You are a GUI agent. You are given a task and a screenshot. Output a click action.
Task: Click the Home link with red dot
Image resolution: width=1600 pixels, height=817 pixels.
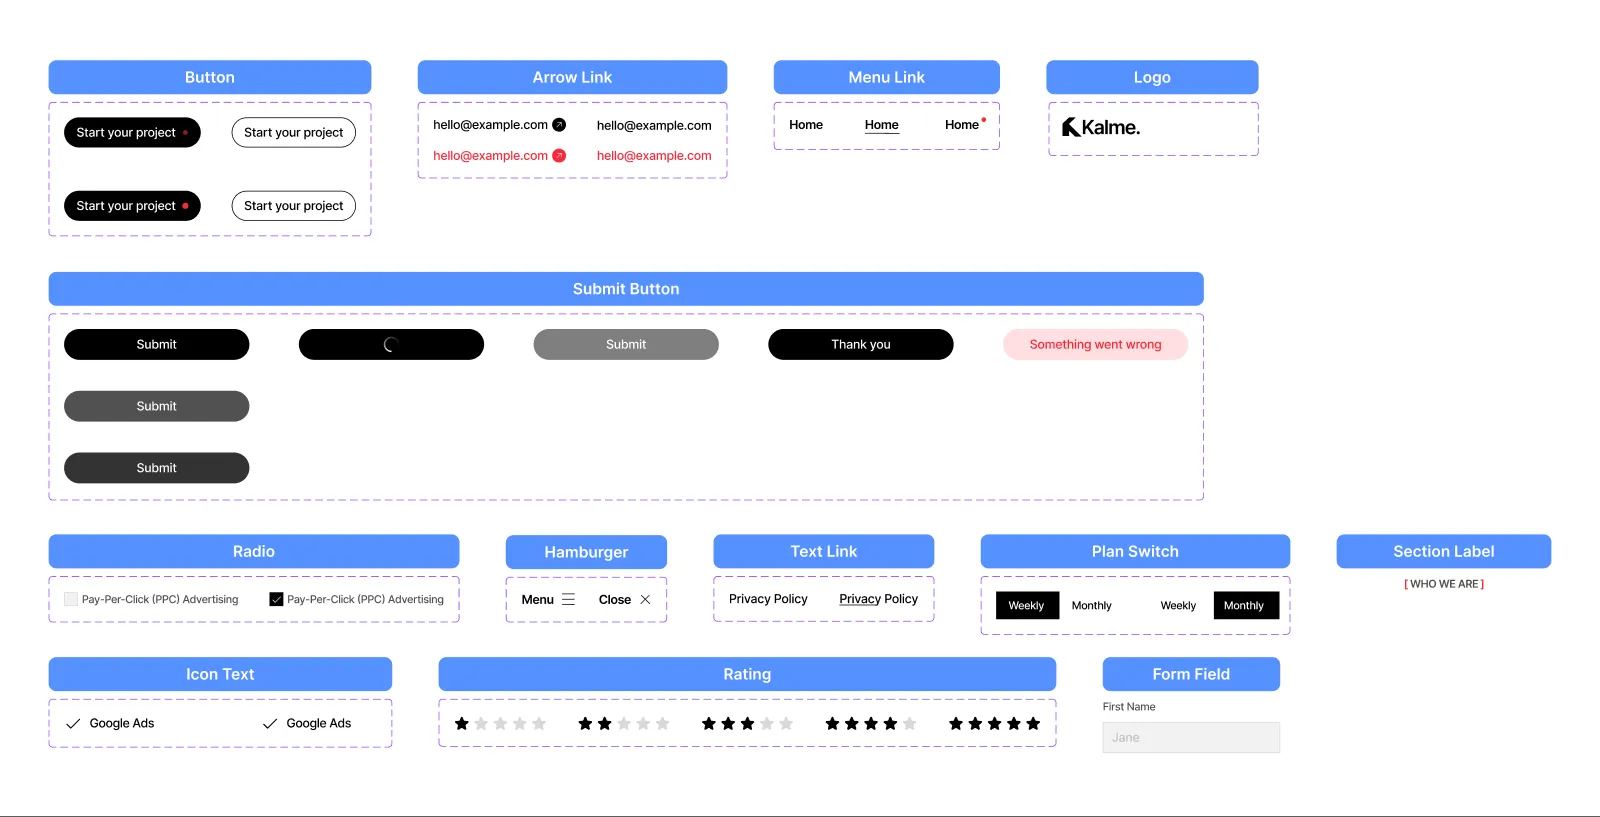coord(964,125)
